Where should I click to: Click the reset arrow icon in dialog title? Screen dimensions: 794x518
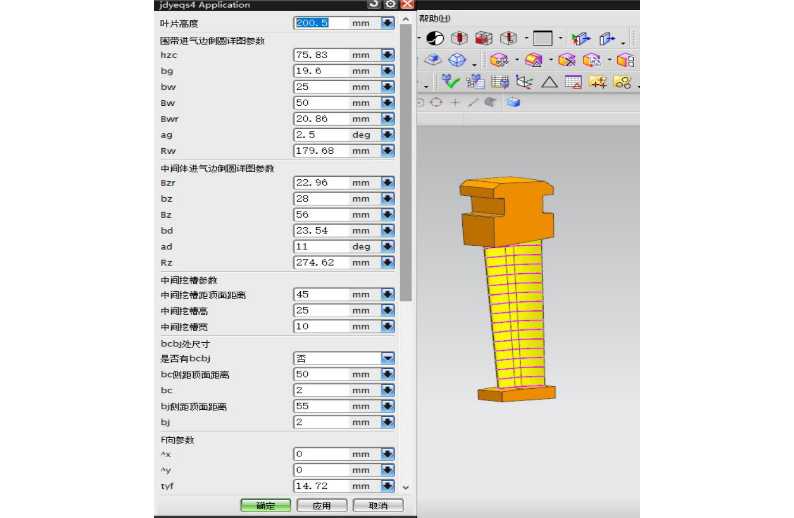[x=374, y=4]
